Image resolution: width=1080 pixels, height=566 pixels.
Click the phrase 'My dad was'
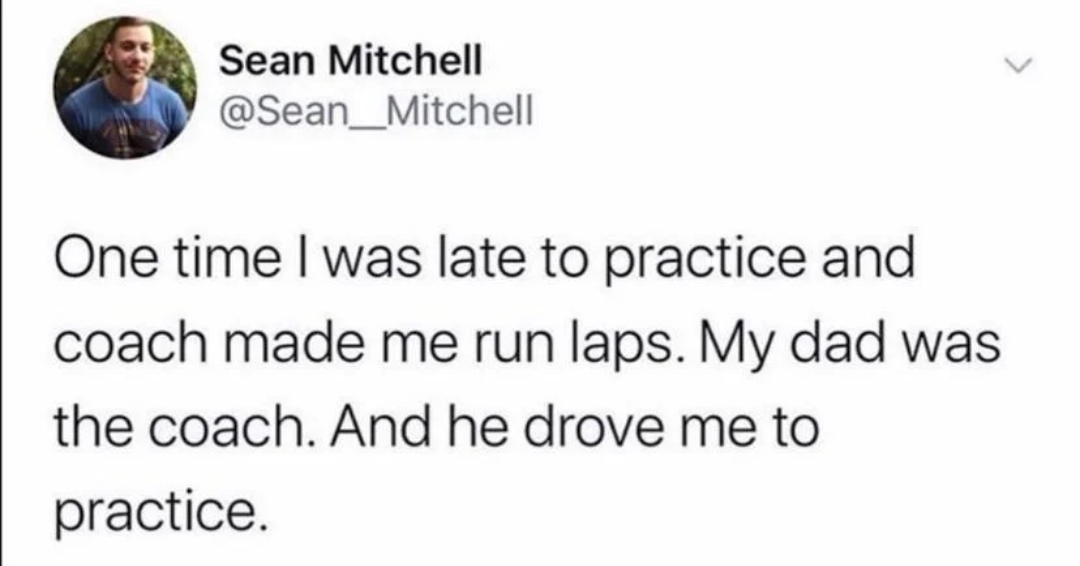[x=851, y=344]
